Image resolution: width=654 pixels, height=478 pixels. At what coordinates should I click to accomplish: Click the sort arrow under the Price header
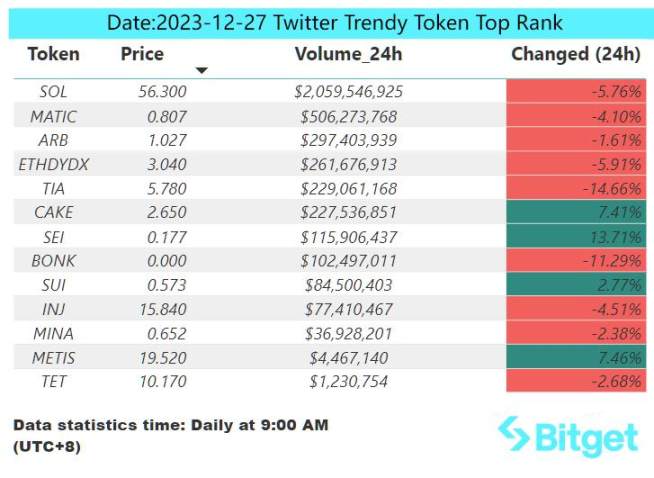202,71
